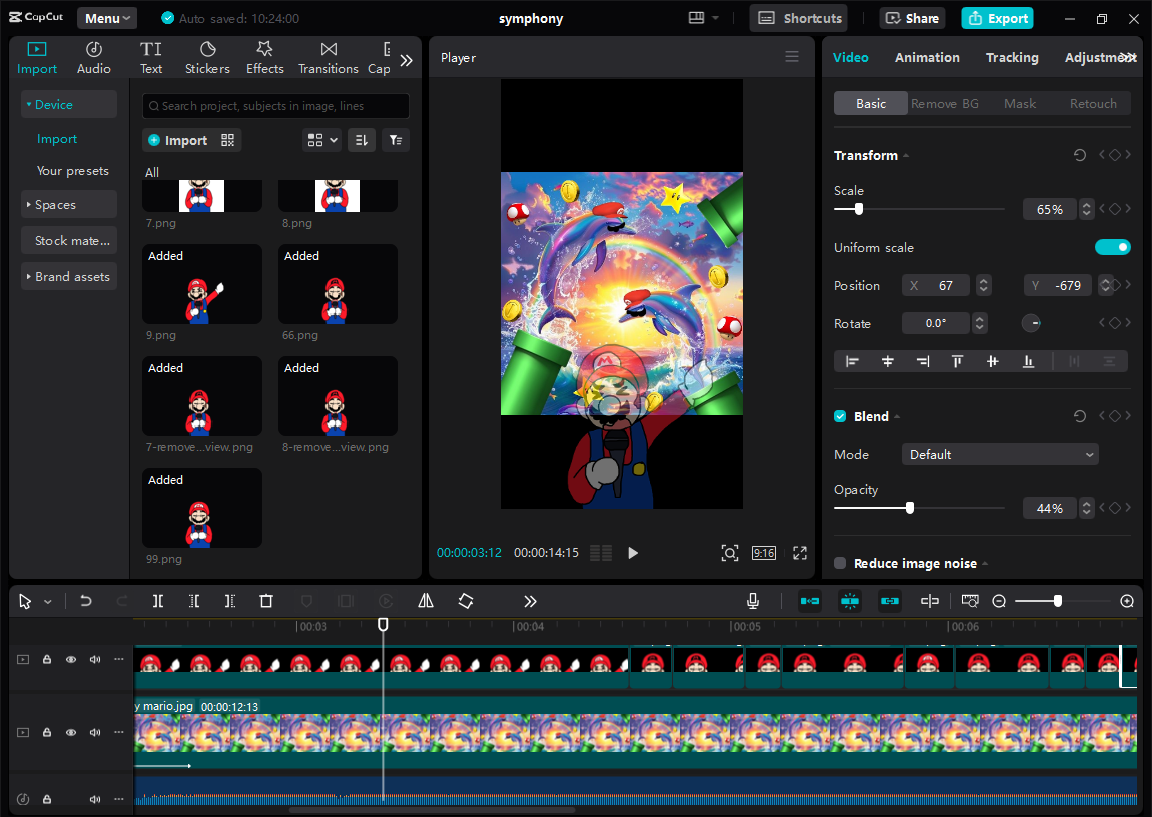Viewport: 1152px width, 817px height.
Task: Enter fullscreen preview in the Player
Action: 800,553
